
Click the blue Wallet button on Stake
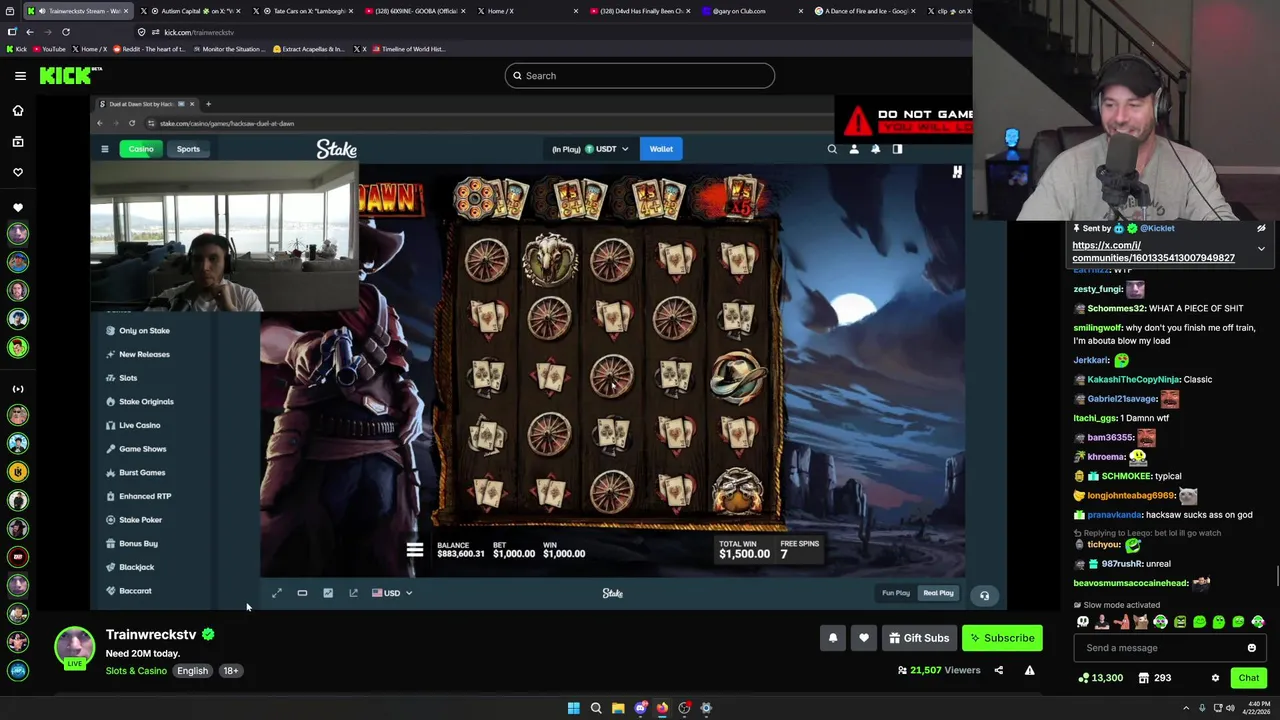tap(661, 149)
